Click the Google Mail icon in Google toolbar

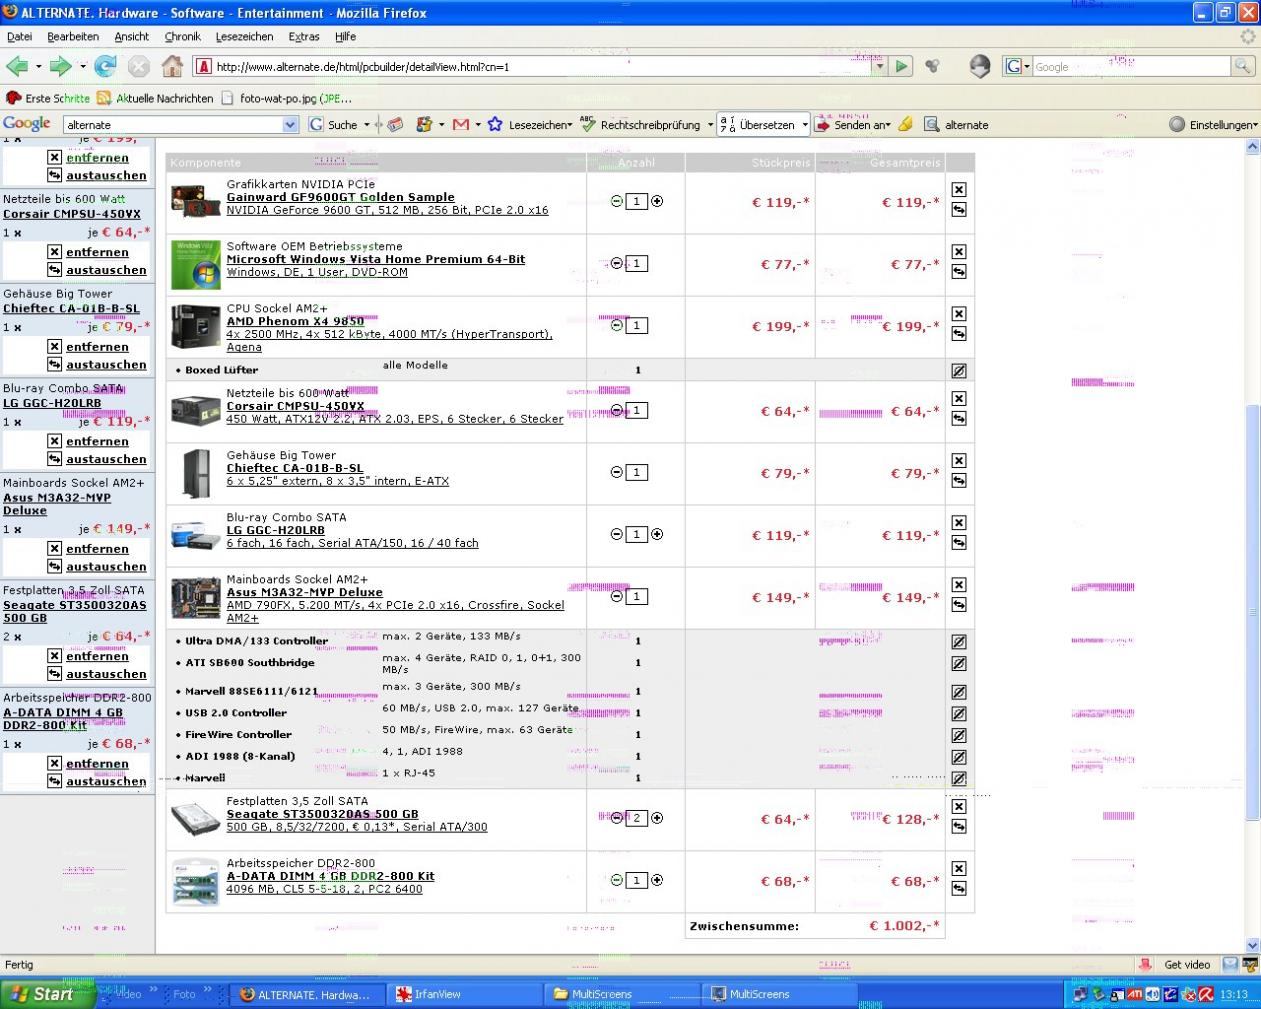pos(461,124)
